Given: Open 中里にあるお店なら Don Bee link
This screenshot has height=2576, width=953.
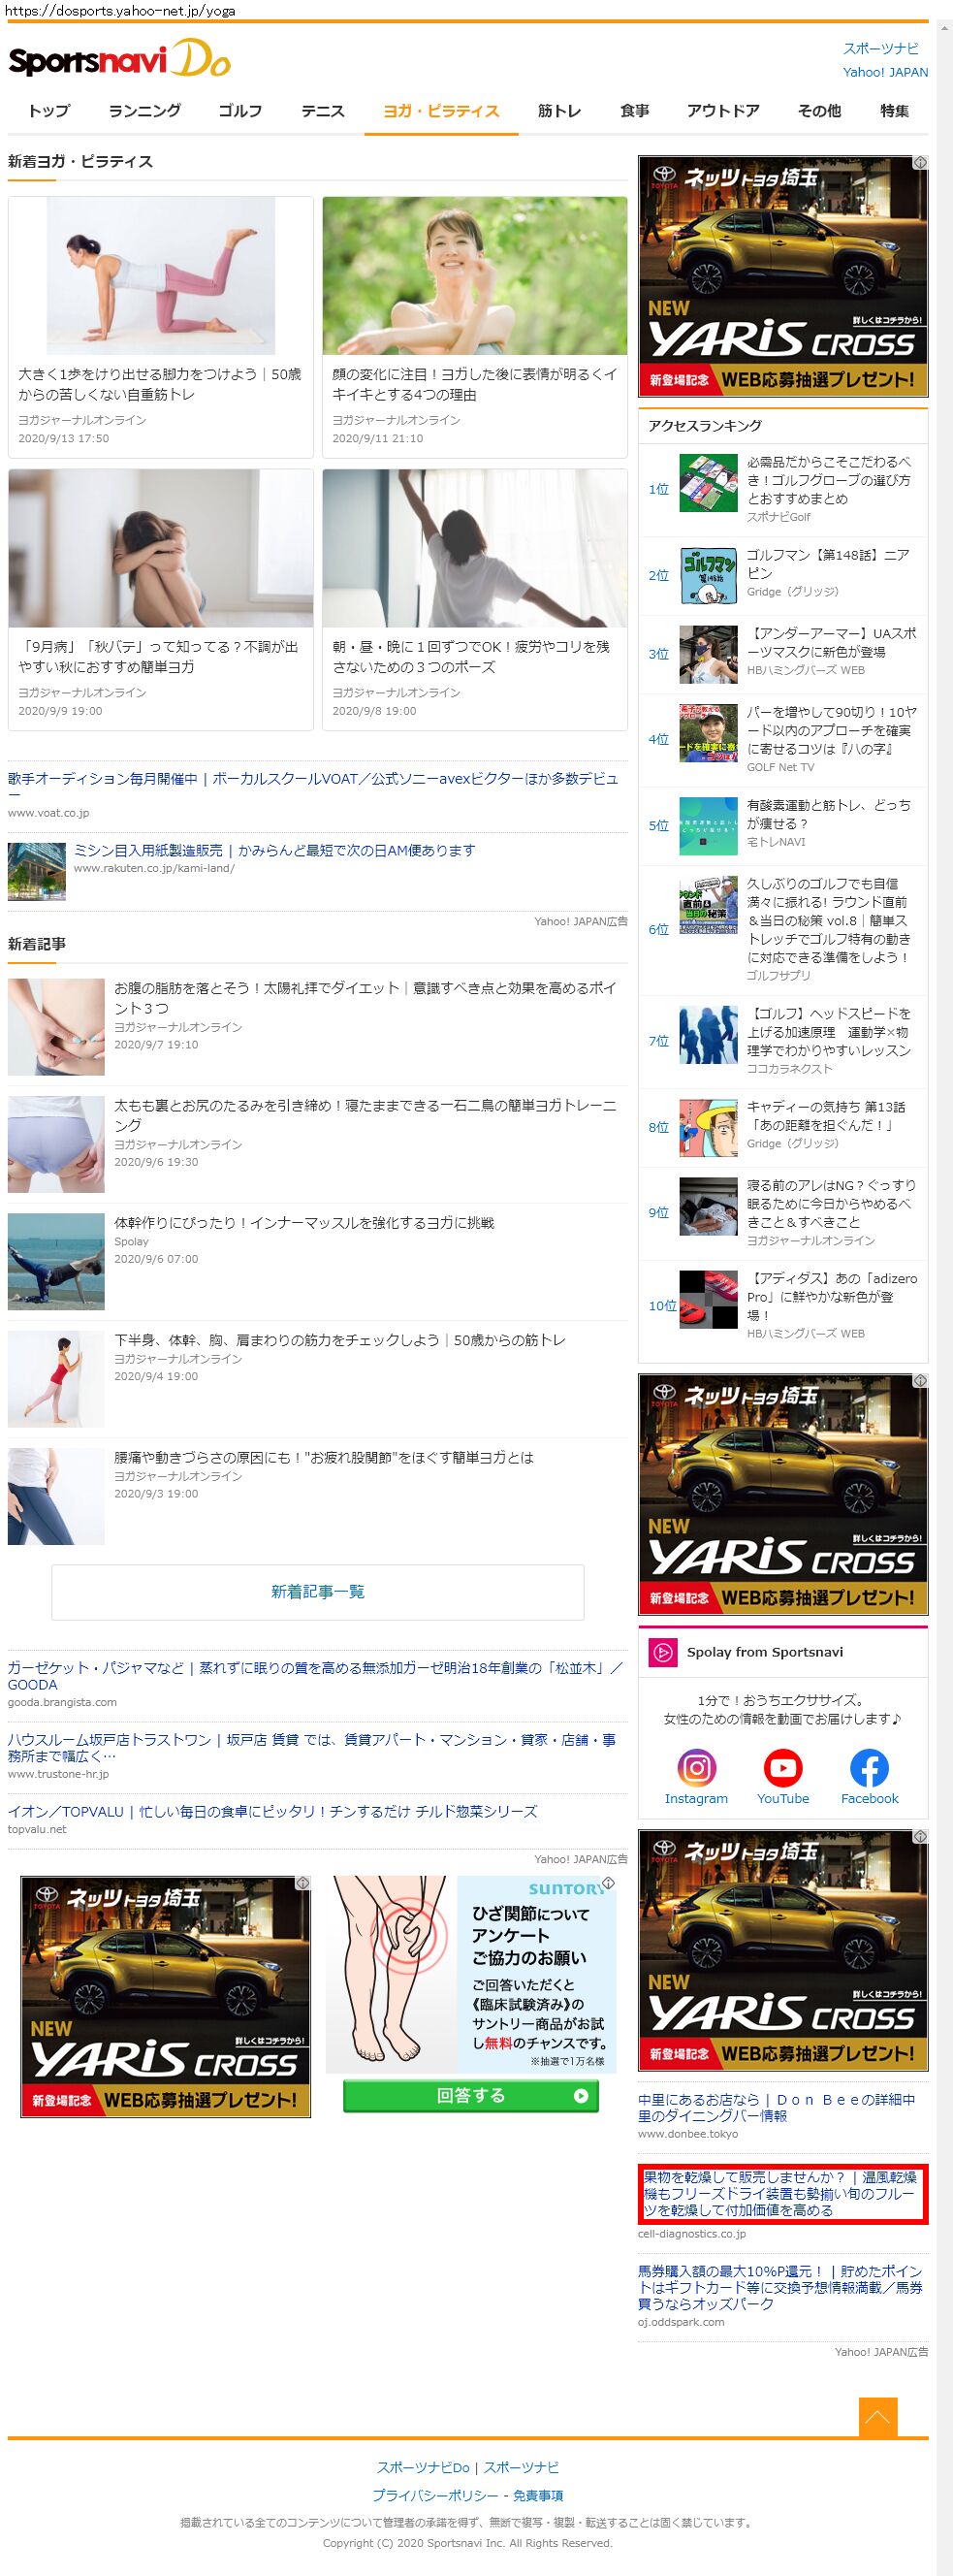Looking at the screenshot, I should pyautogui.click(x=777, y=2107).
